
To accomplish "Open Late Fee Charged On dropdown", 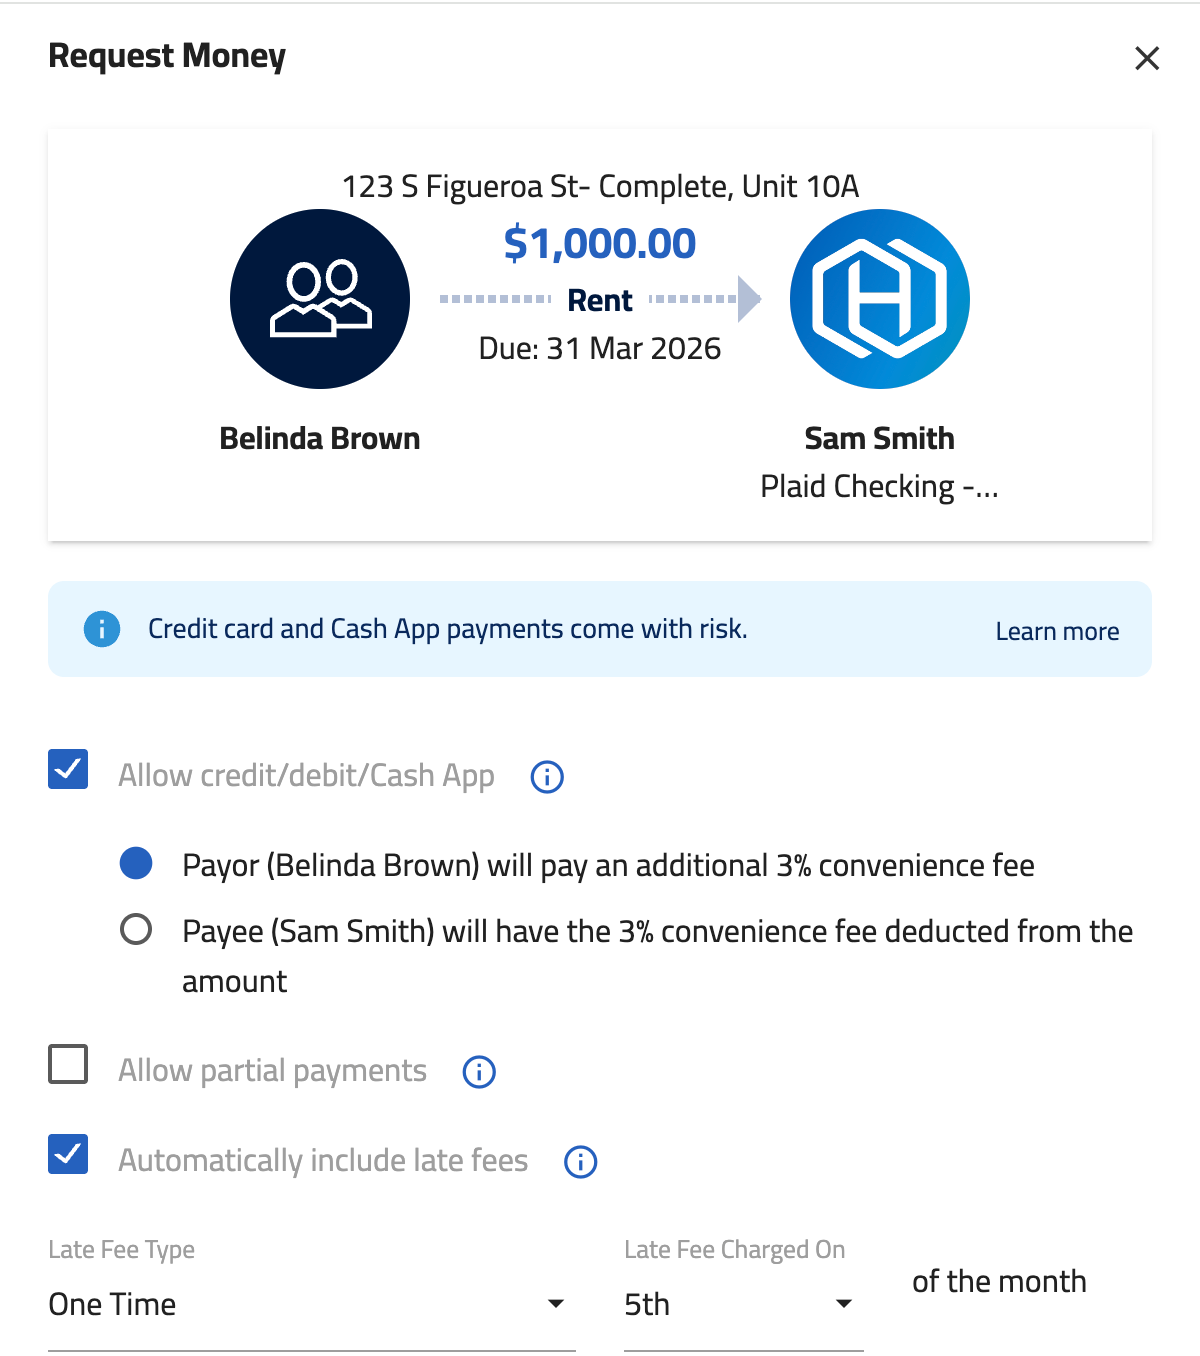I will pyautogui.click(x=744, y=1304).
